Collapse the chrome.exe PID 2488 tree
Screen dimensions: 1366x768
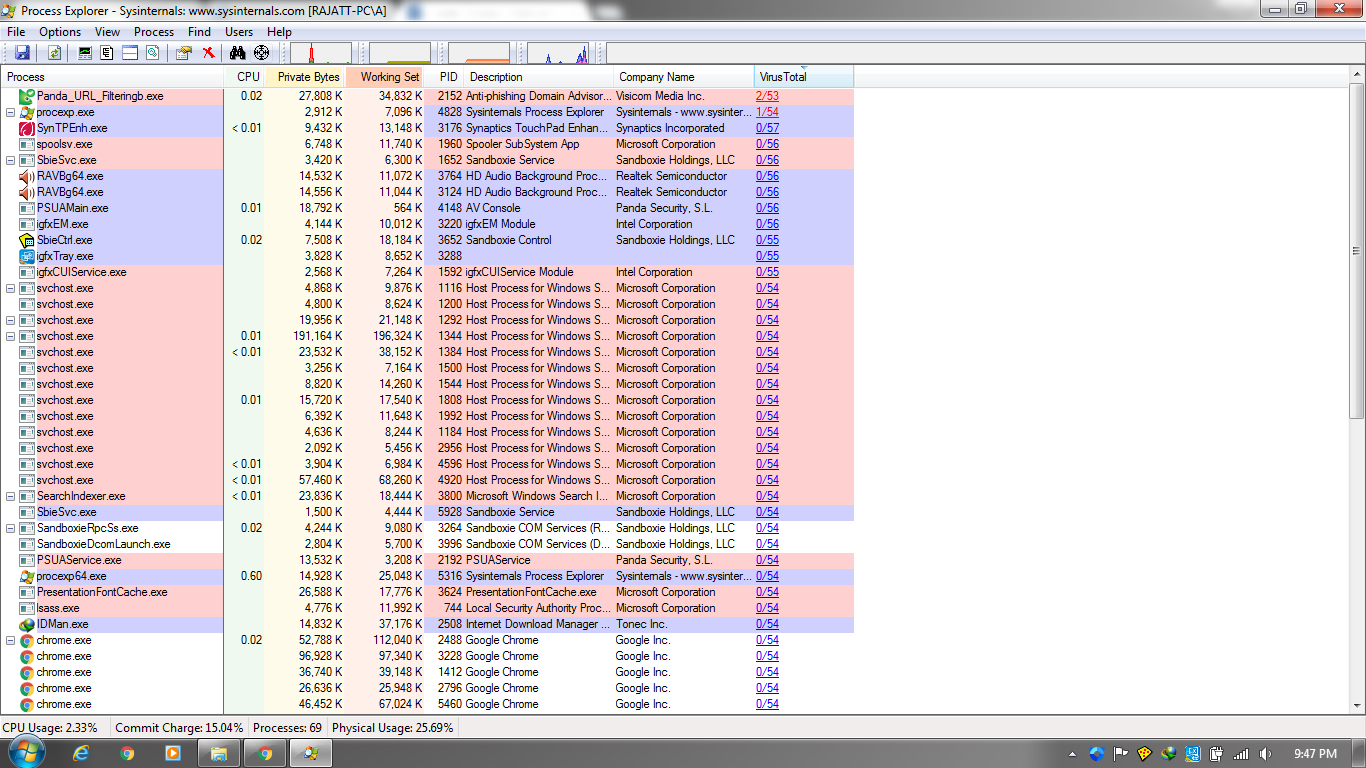point(11,640)
